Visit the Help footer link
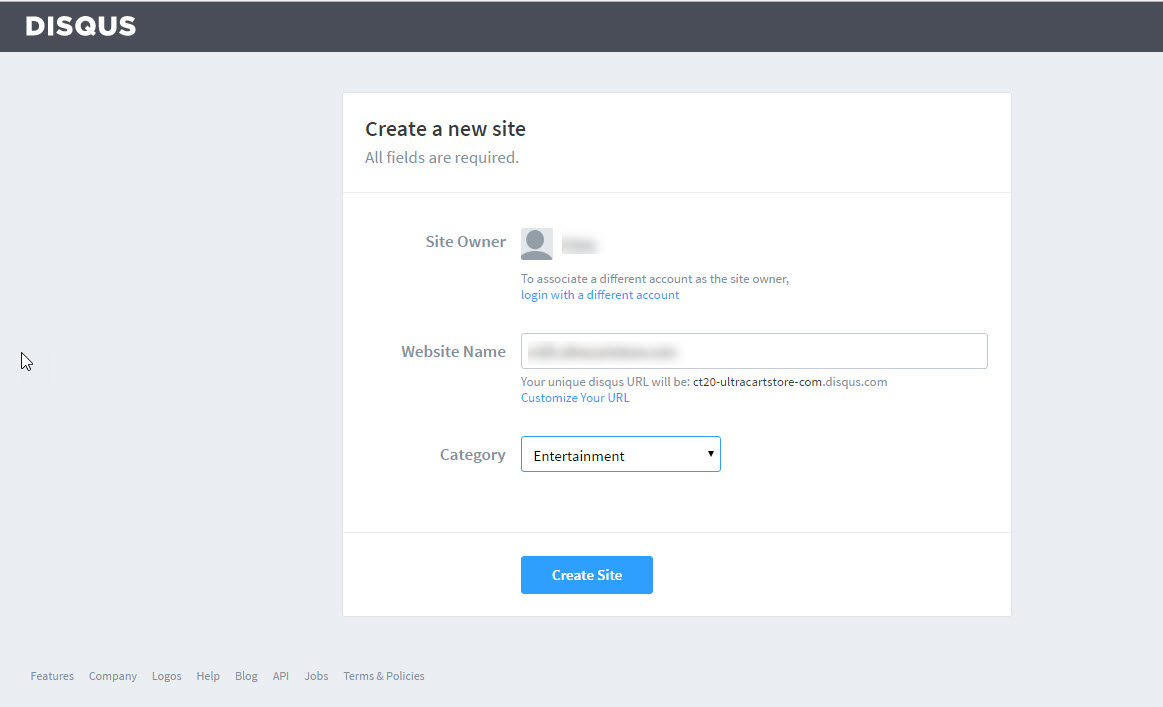1163x707 pixels. click(x=208, y=676)
